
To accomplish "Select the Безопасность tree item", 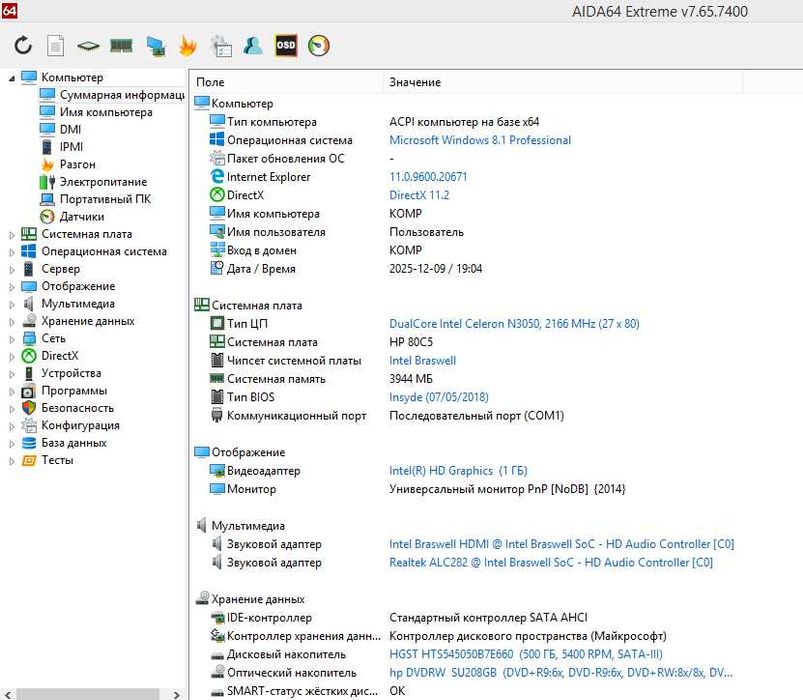I will tap(77, 408).
